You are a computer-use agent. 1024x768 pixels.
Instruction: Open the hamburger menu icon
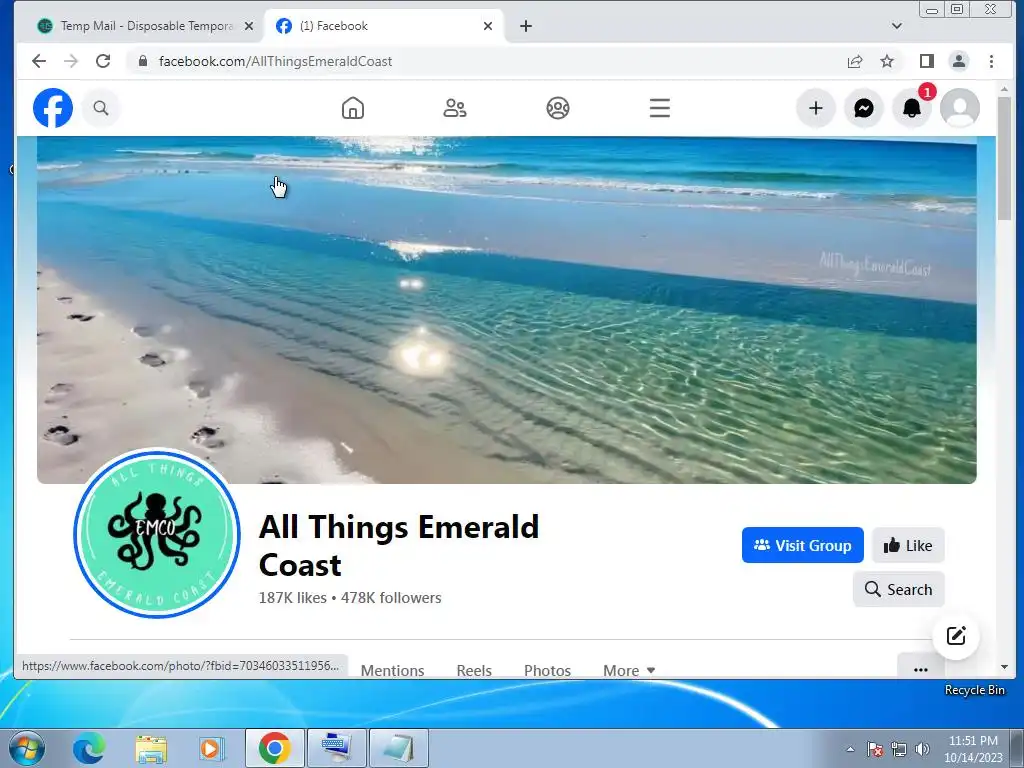tap(660, 108)
